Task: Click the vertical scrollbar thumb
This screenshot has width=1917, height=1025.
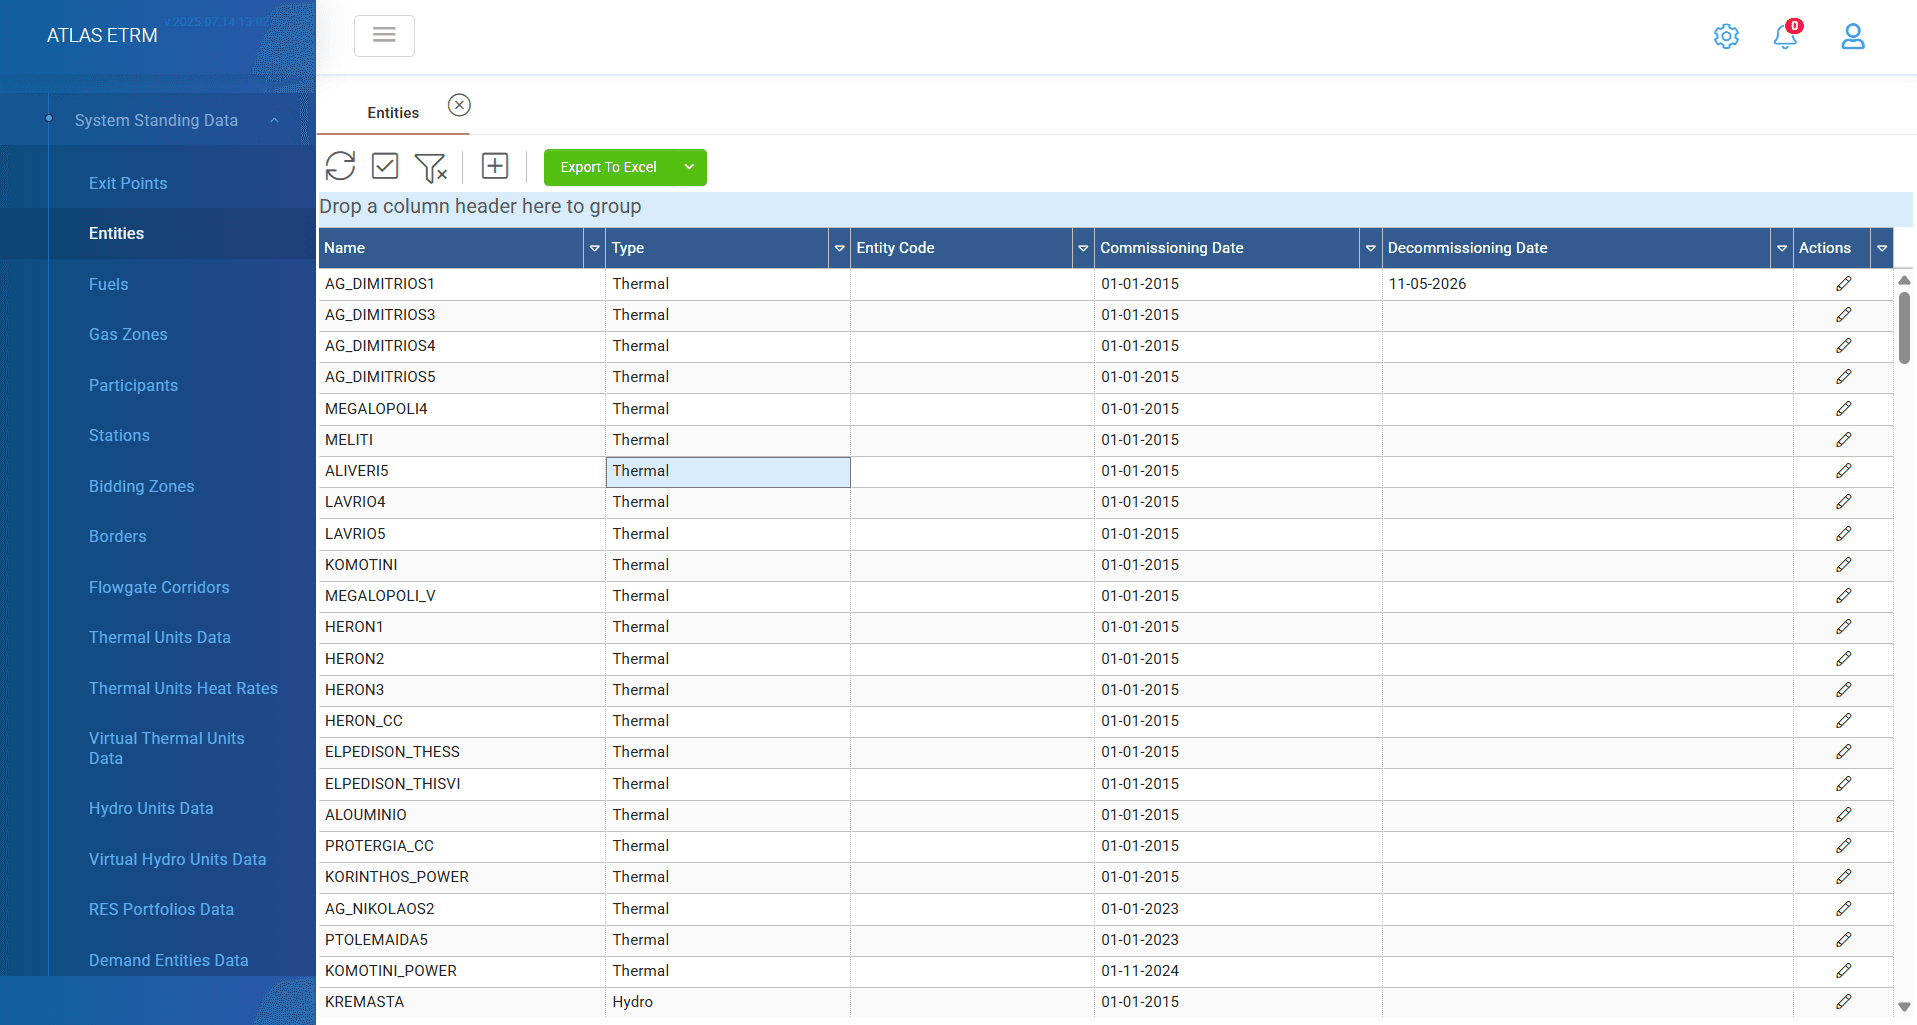Action: (x=1904, y=328)
